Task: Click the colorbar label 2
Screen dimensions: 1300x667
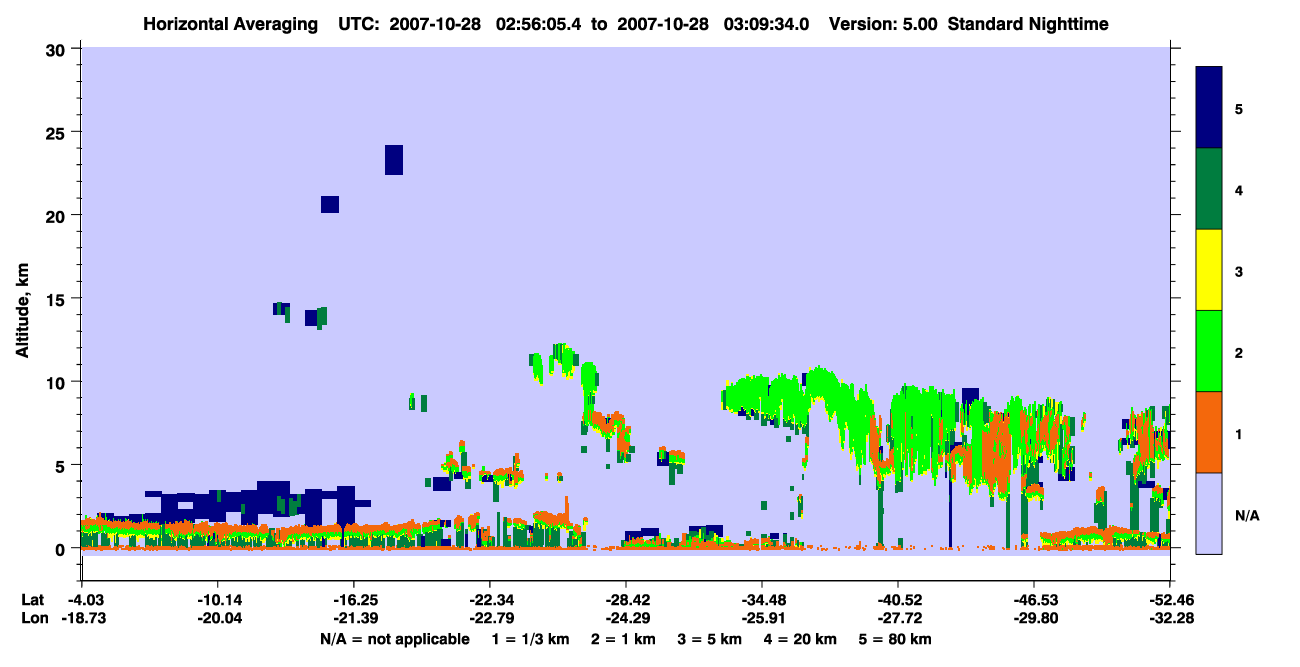Action: 1238,352
